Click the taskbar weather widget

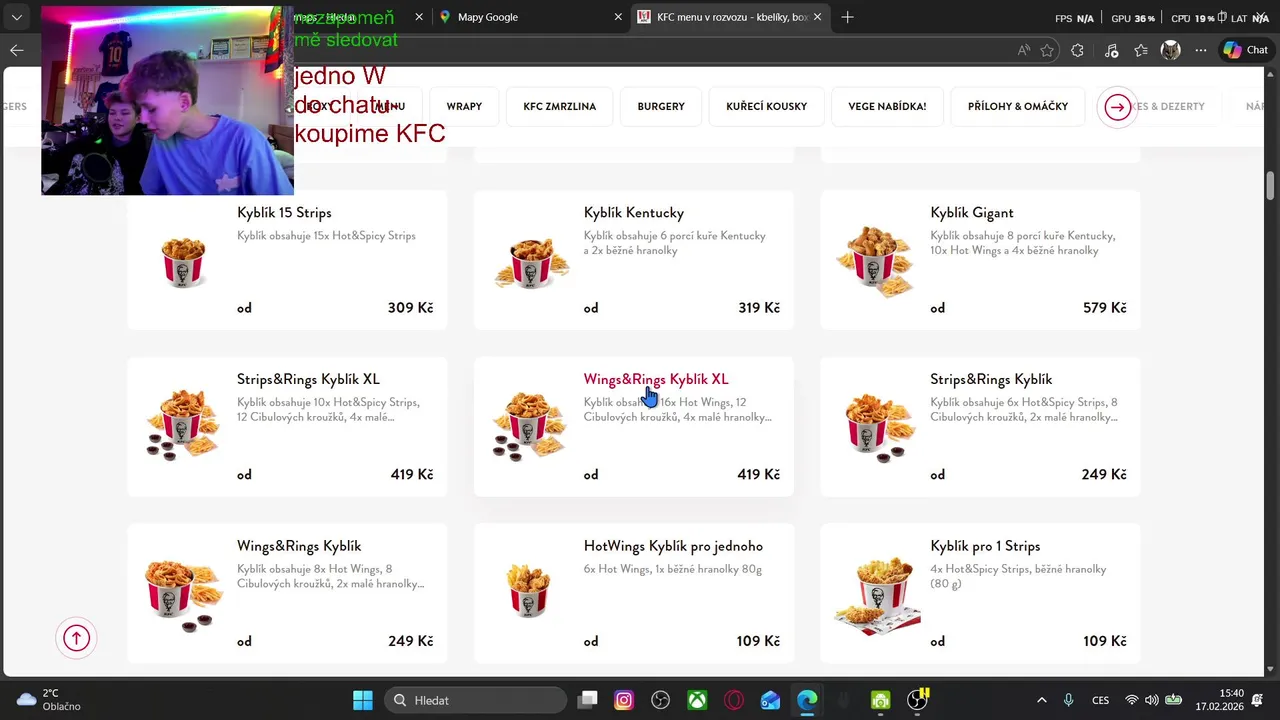coord(50,700)
